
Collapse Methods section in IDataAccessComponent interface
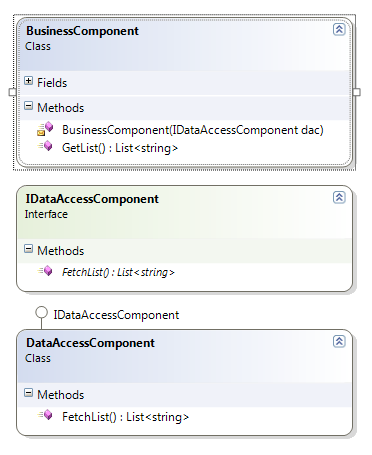(29, 249)
